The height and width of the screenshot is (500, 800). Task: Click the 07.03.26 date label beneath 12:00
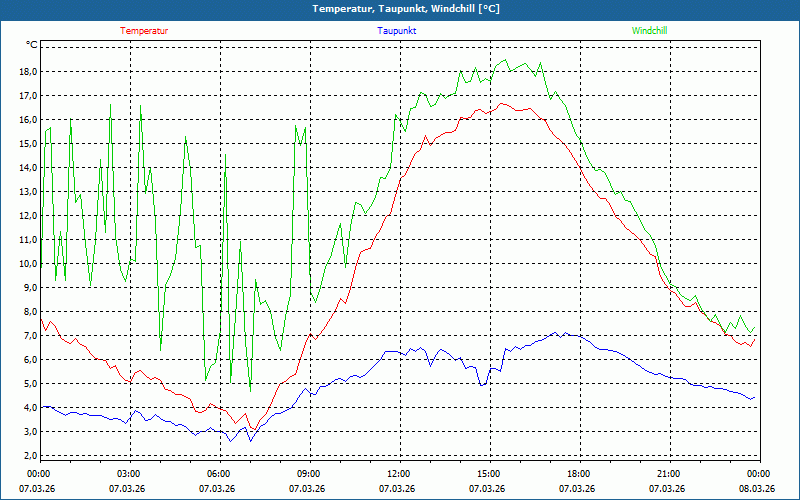tap(398, 489)
